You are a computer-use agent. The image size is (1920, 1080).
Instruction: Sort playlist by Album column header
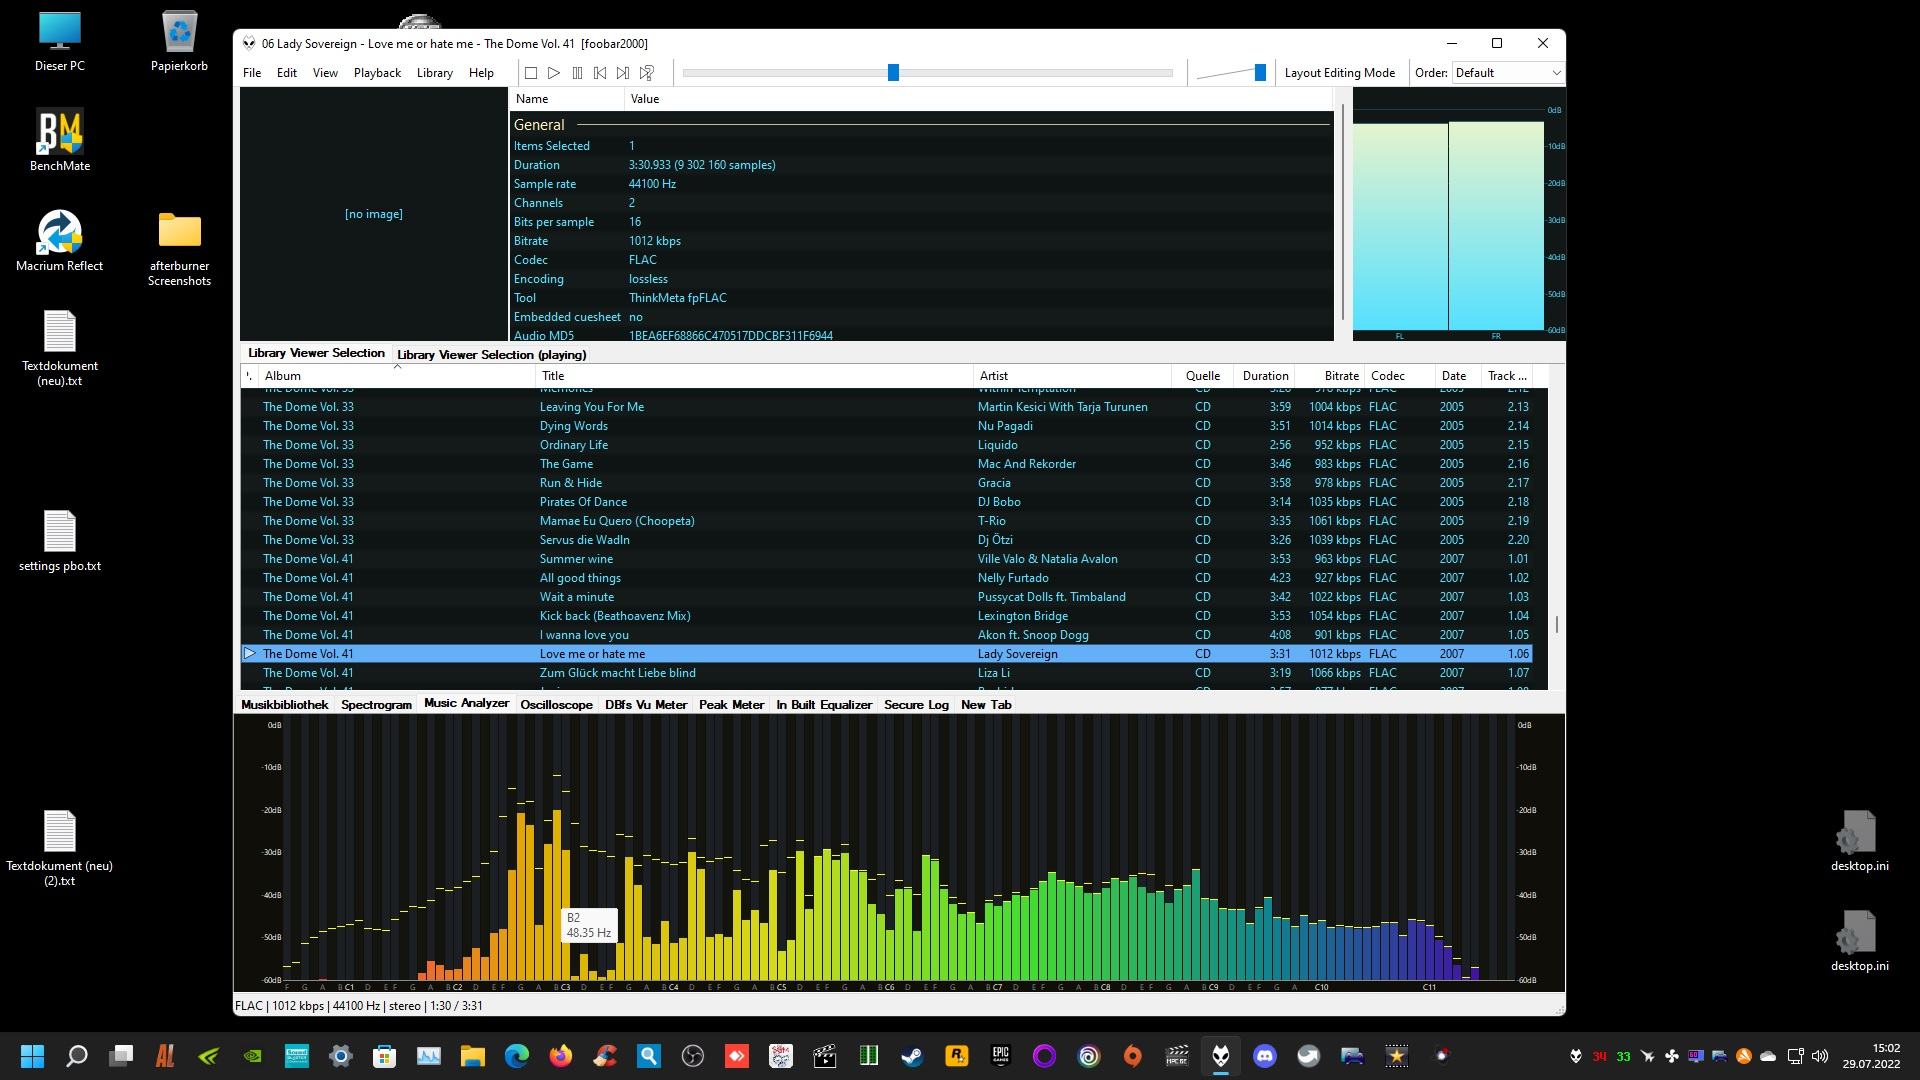point(397,376)
